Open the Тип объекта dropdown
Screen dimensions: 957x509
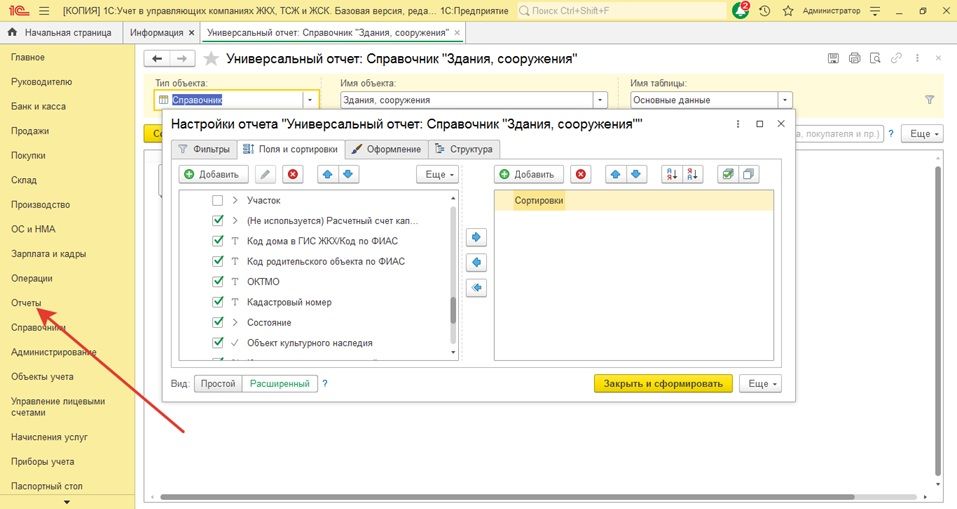tap(310, 100)
